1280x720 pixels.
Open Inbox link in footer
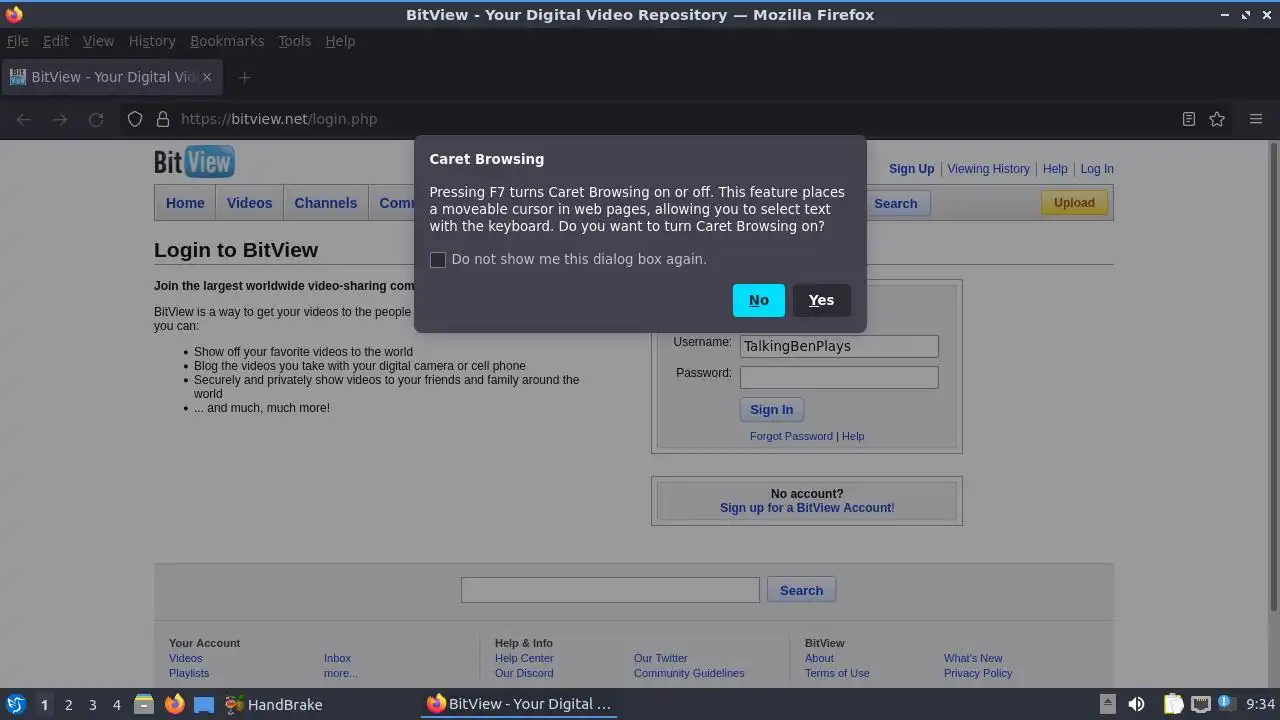337,658
